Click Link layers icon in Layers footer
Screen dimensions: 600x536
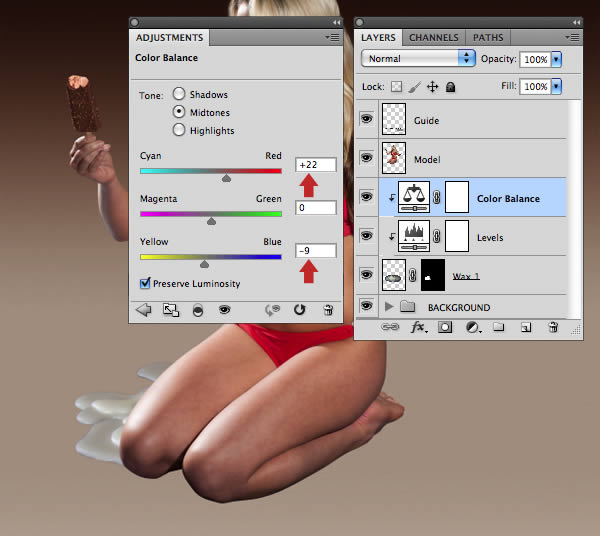(390, 327)
